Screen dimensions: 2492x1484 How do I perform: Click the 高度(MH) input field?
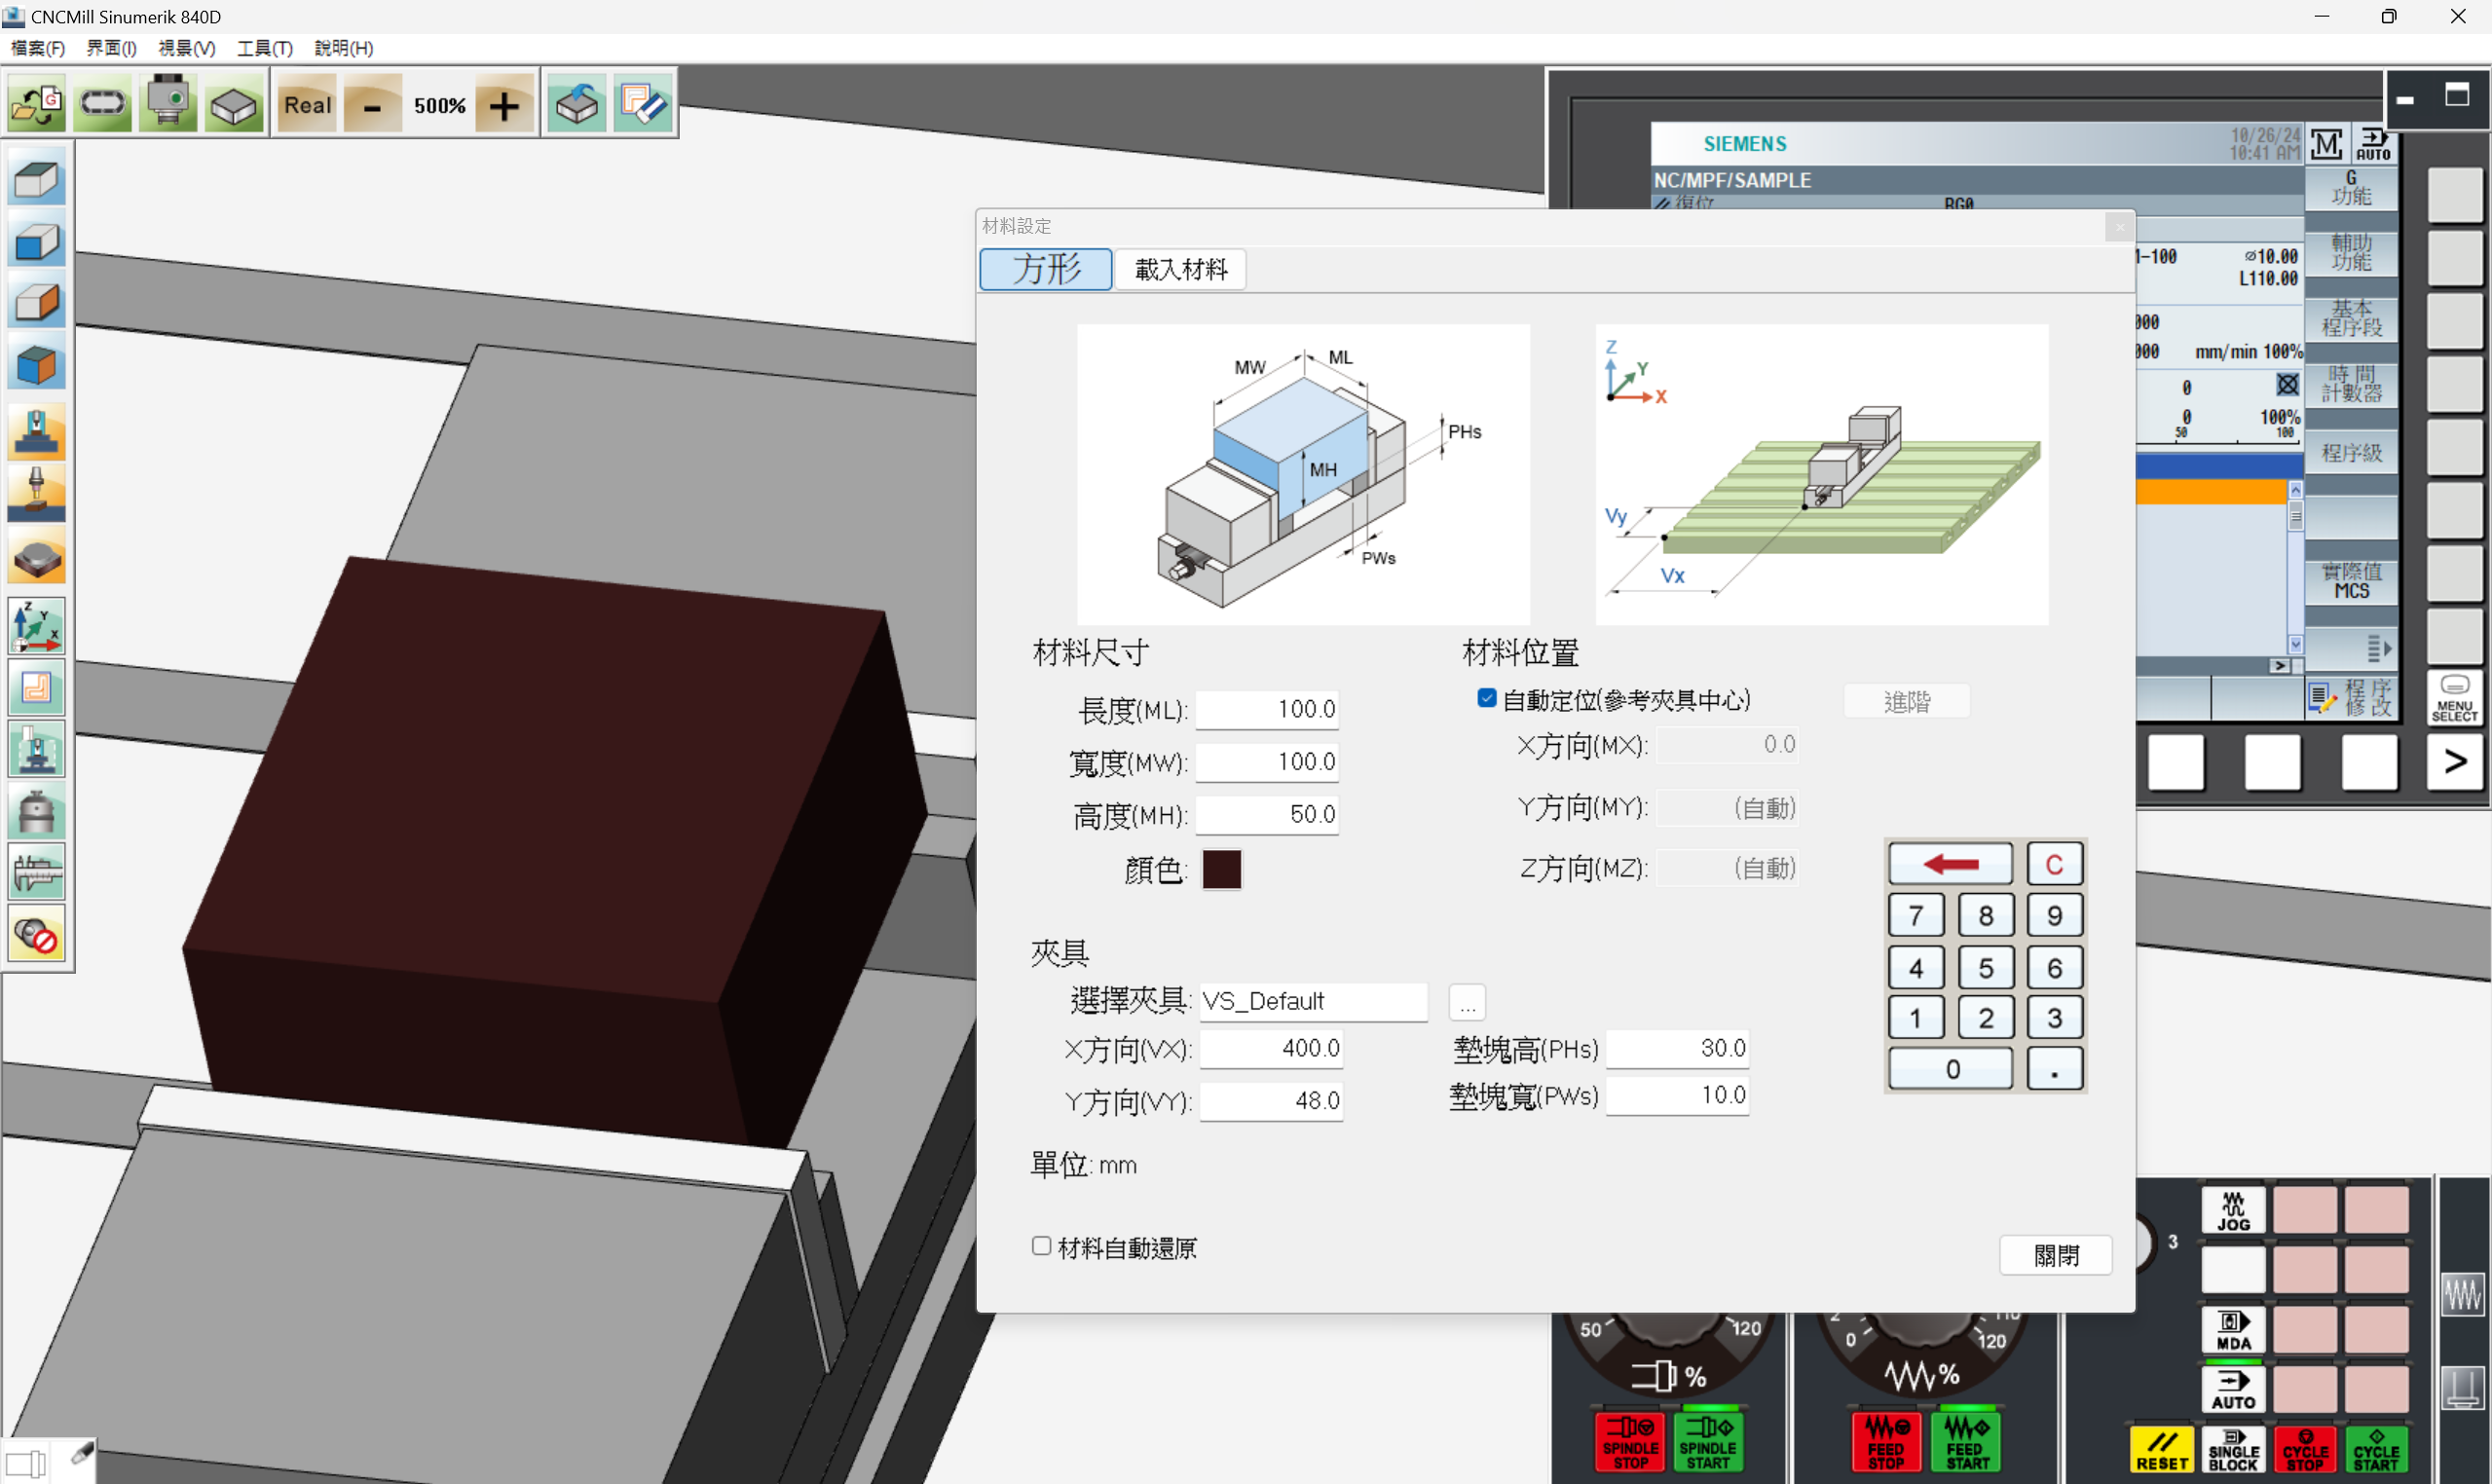pos(1267,814)
